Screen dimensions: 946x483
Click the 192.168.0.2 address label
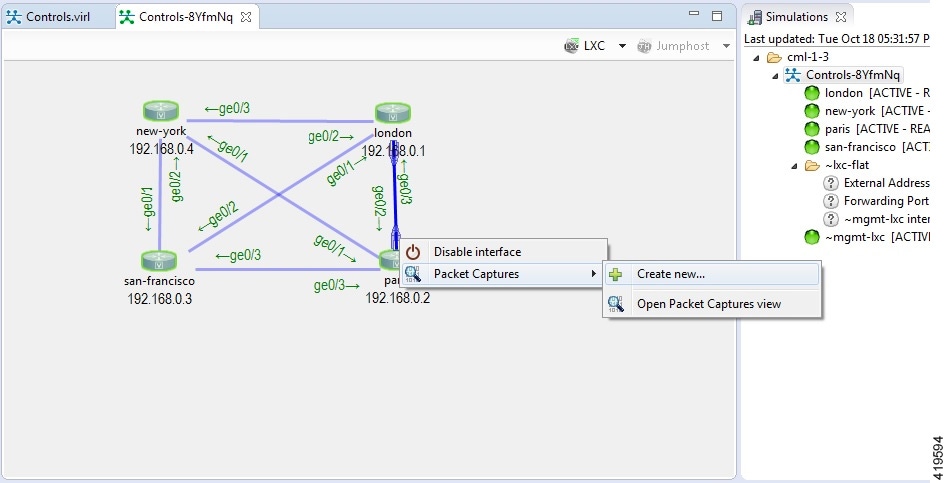(398, 298)
